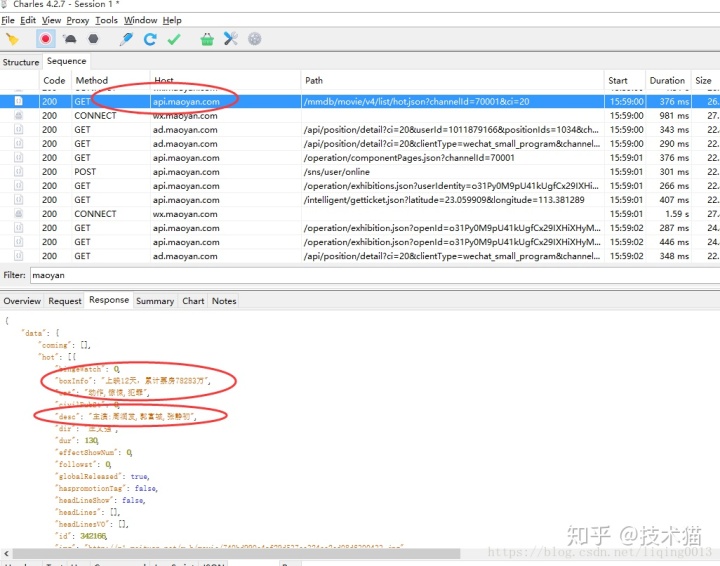Click the row icon of getticket.json request

point(18,199)
